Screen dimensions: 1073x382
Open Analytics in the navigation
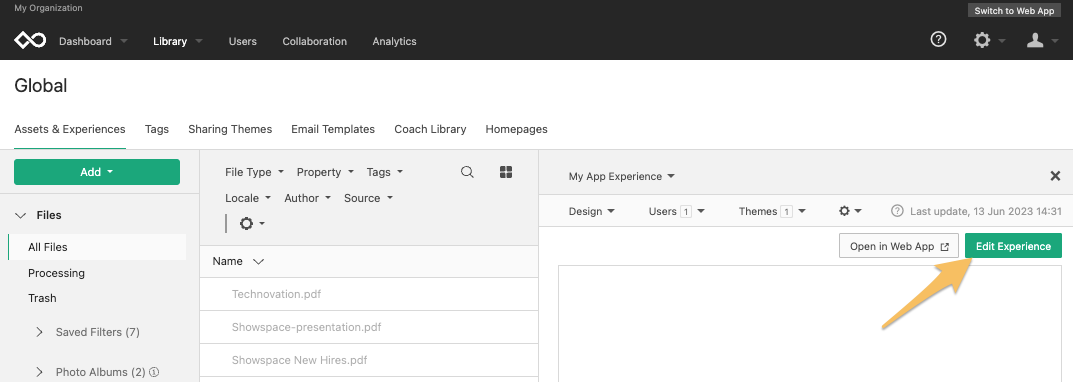394,41
